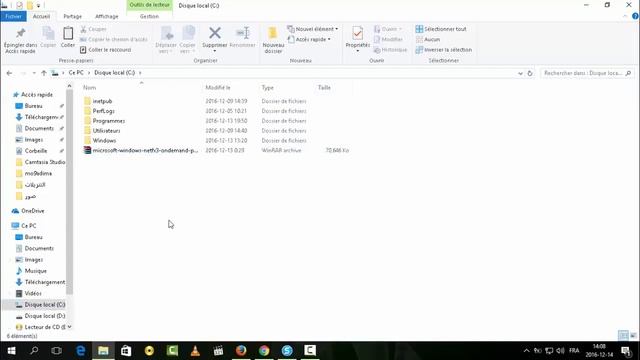Create a Nouveau dossier
The width and height of the screenshot is (640, 360).
[273, 40]
